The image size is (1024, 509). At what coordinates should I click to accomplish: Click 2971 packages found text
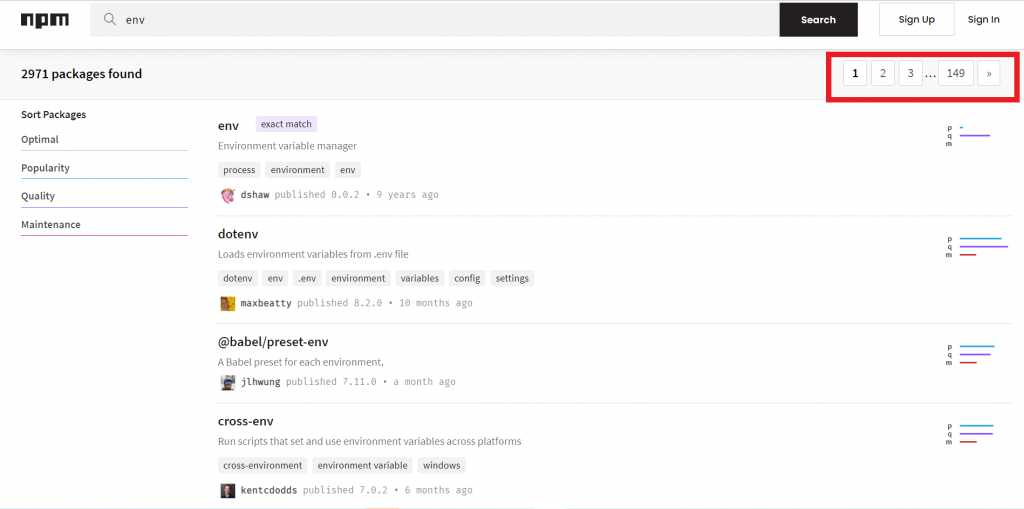82,74
